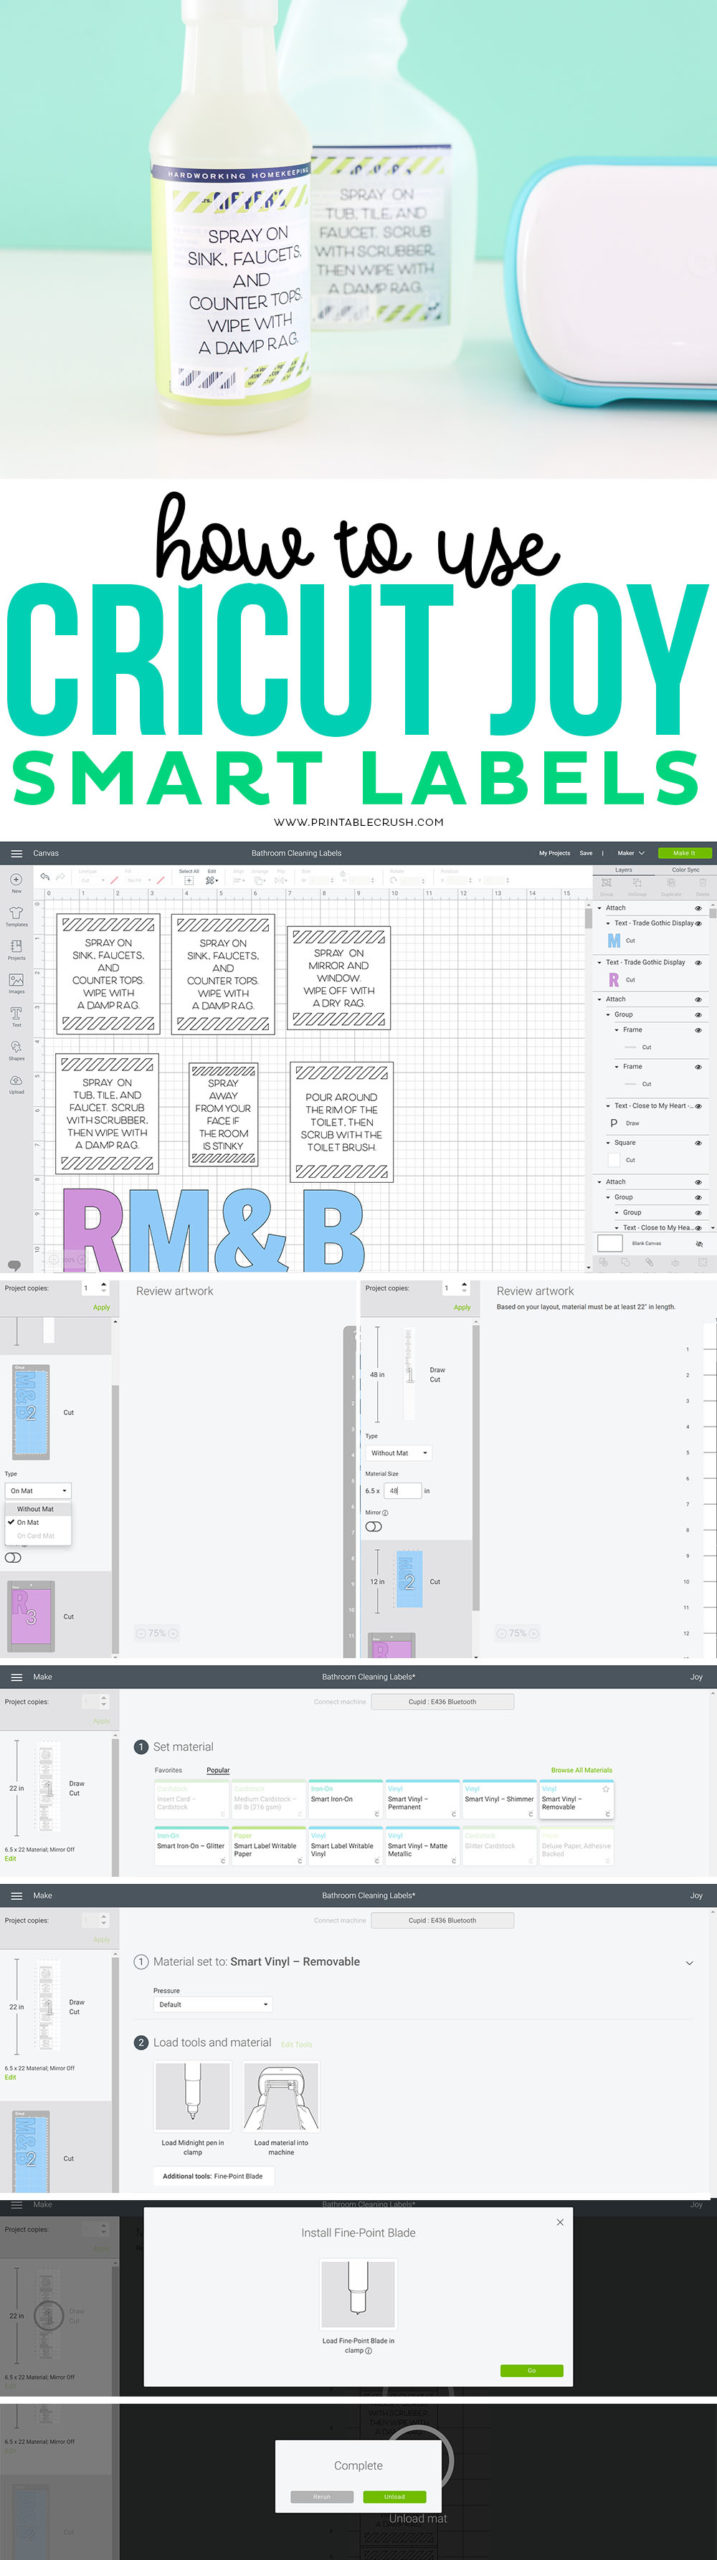717x2560 pixels.
Task: Click Load material into machine illustration
Action: click(281, 2096)
